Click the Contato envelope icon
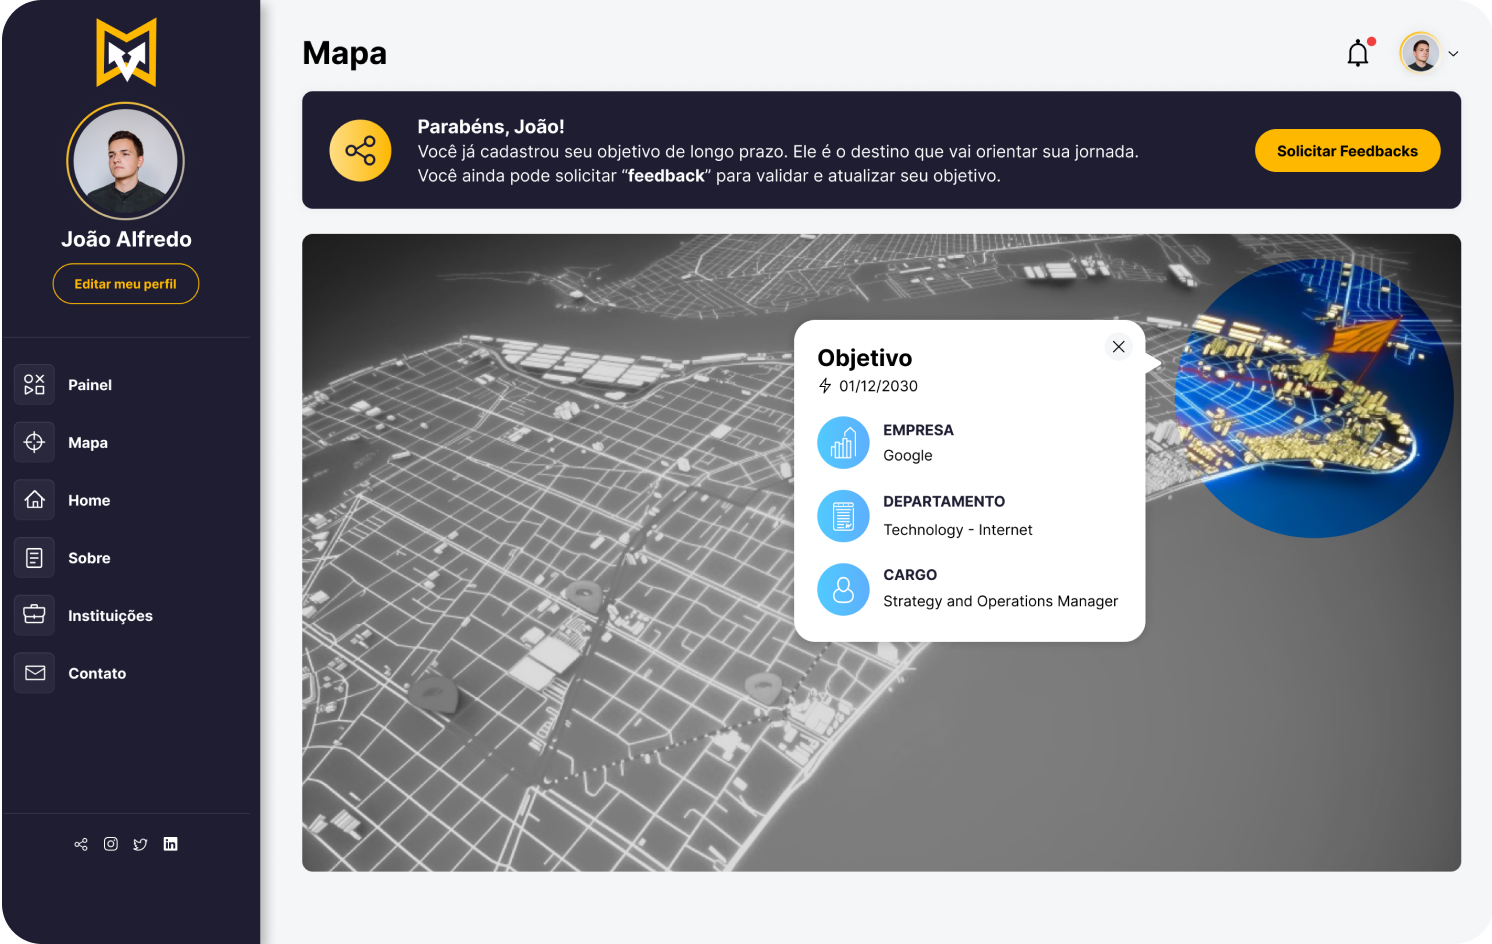This screenshot has width=1492, height=944. [35, 673]
